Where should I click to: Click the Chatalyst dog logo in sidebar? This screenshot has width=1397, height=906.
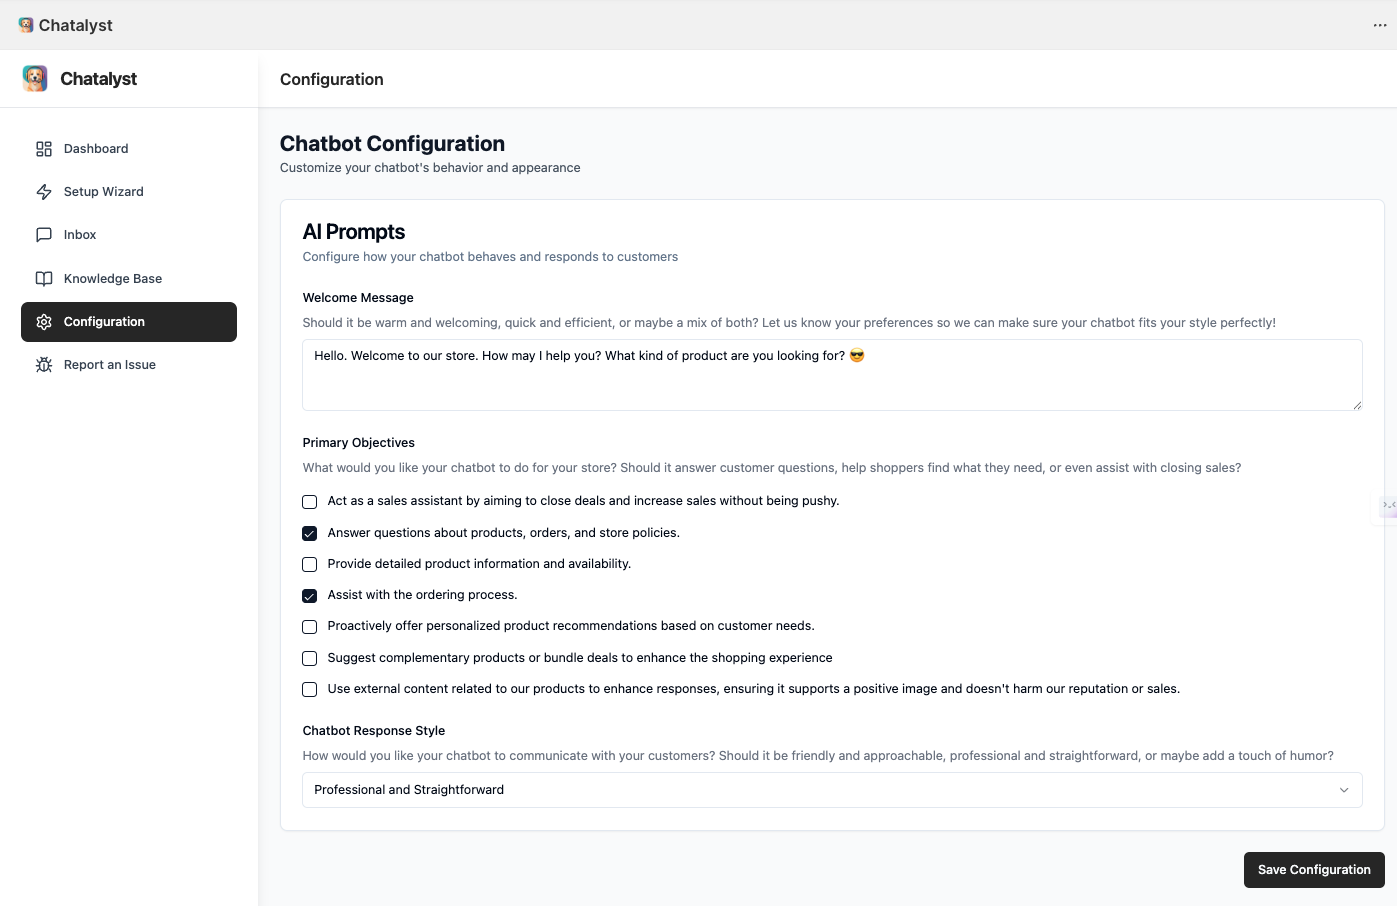[35, 79]
